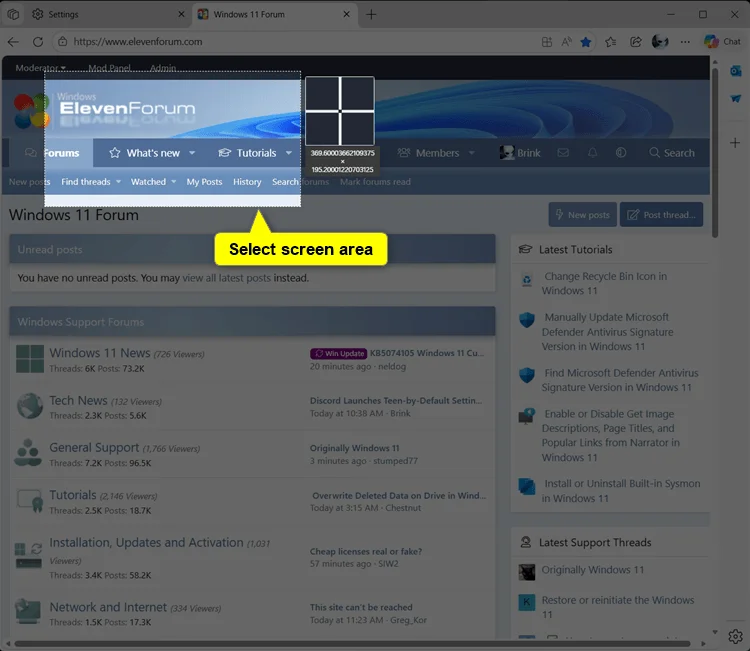The image size is (750, 651).
Task: Open the Tech News forum
Action: (x=78, y=400)
